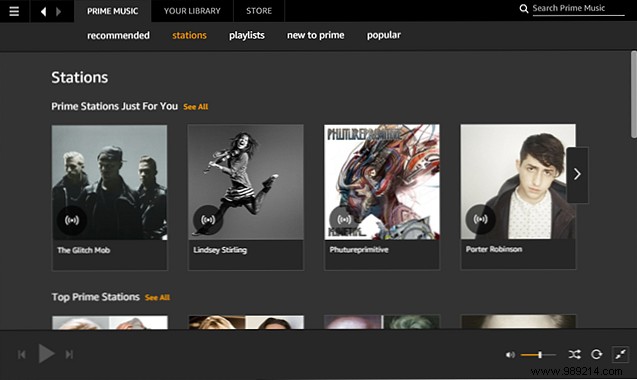See All Prime Stations Just For You
The height and width of the screenshot is (380, 637).
(x=196, y=107)
